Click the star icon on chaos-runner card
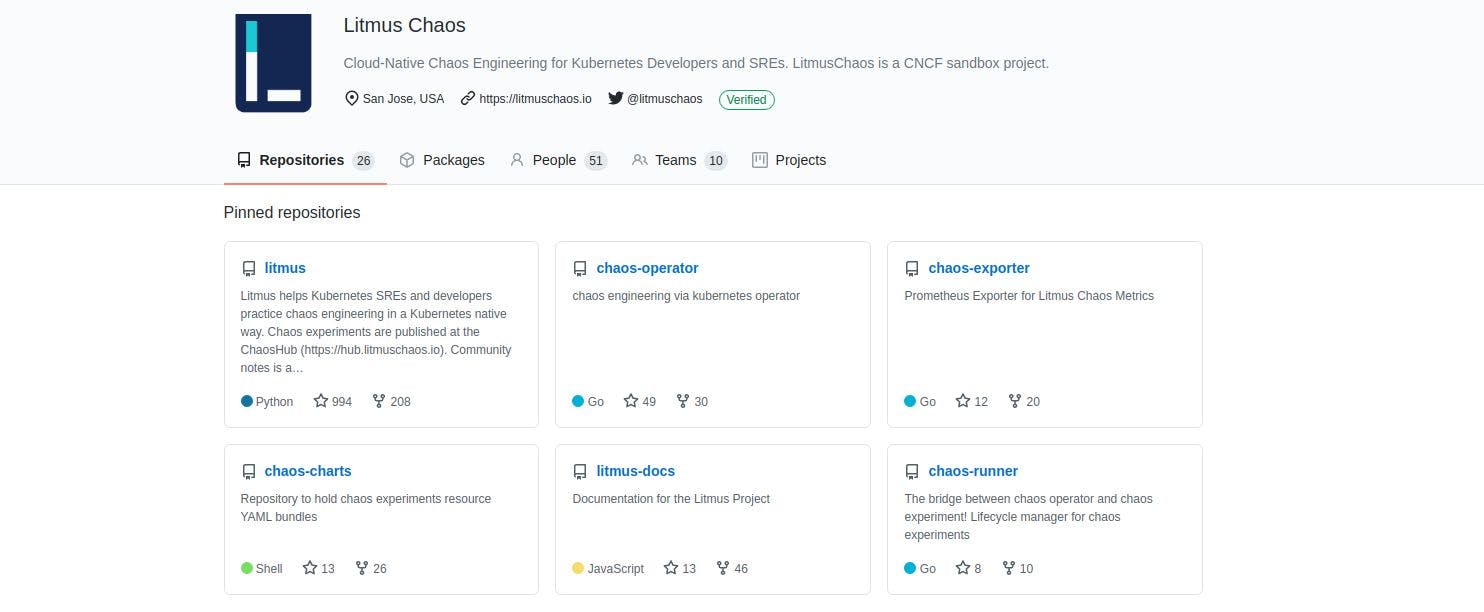The width and height of the screenshot is (1484, 612). point(963,568)
